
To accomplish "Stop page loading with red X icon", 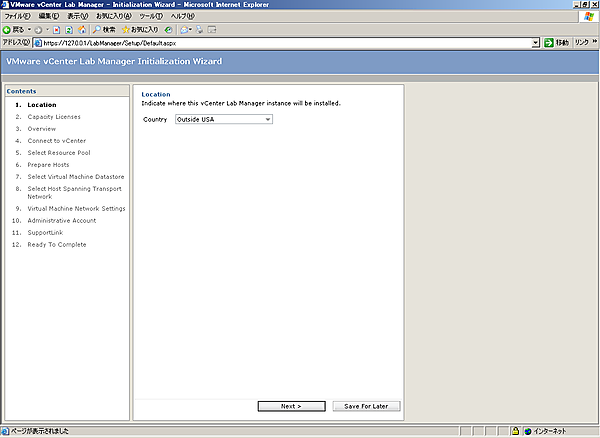I will [x=57, y=30].
